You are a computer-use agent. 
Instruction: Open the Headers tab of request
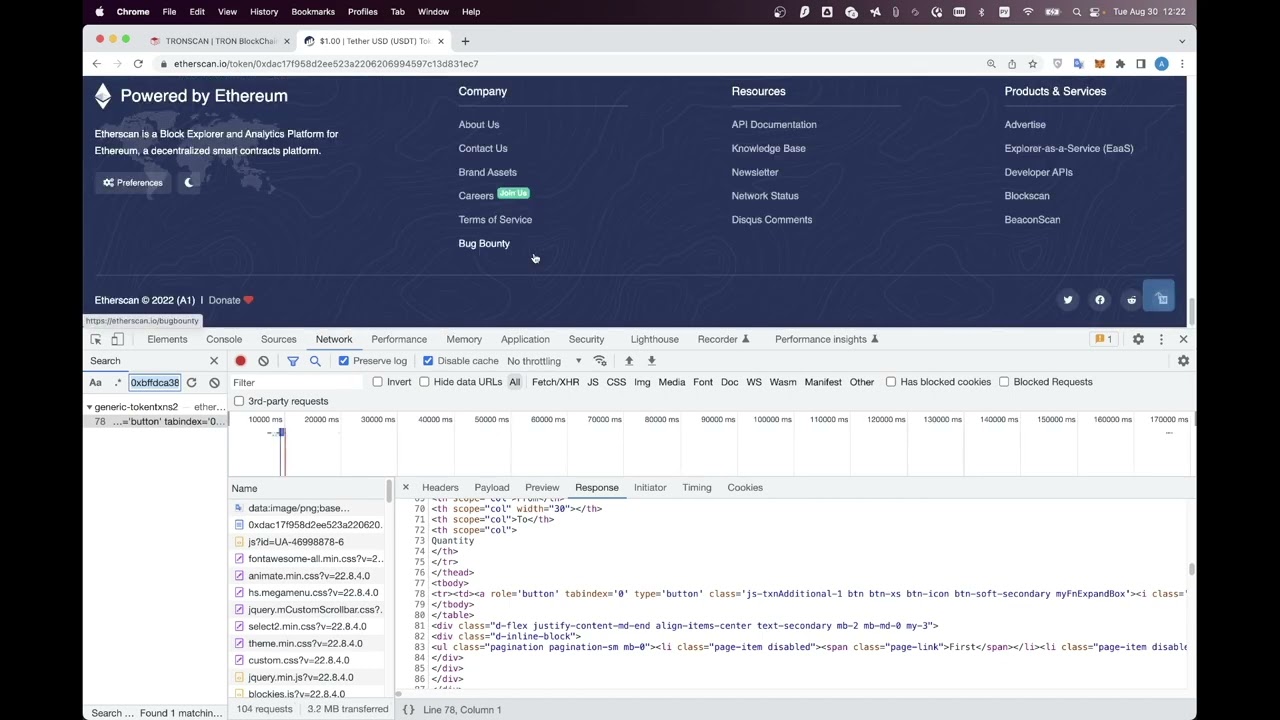(440, 487)
